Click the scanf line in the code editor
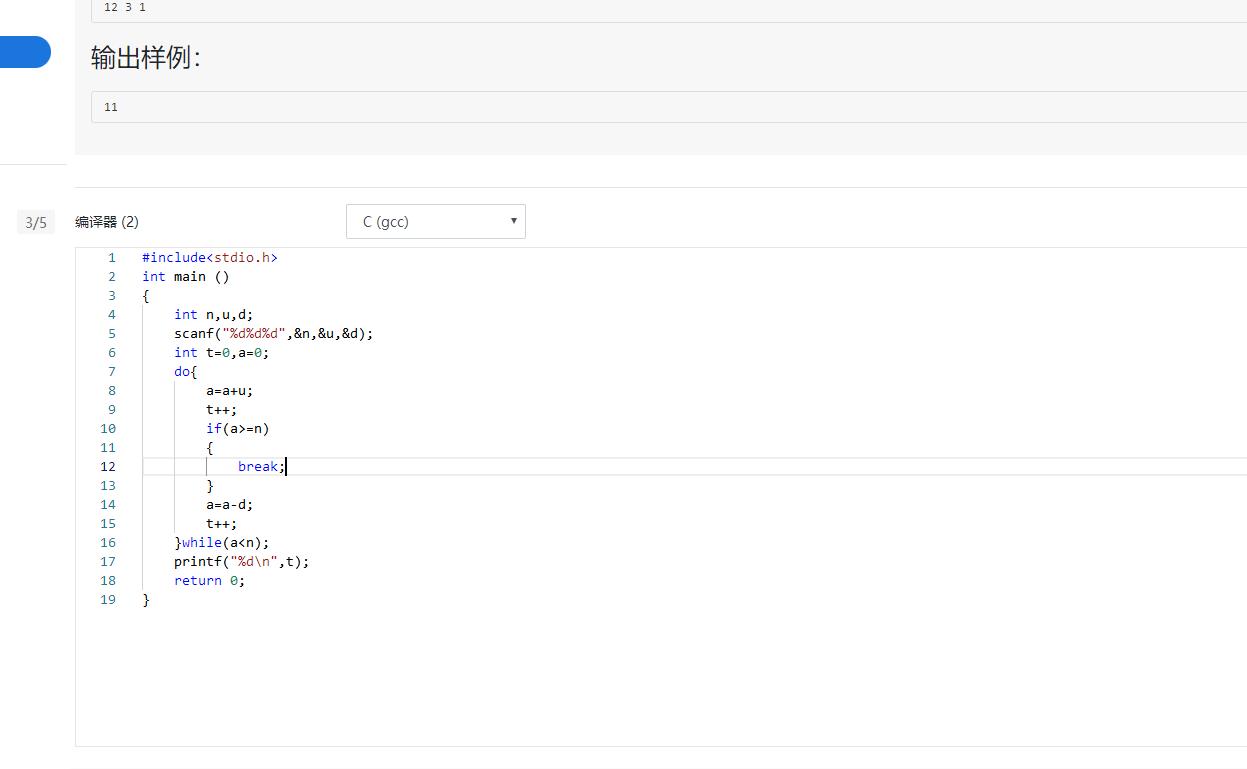This screenshot has height=769, width=1247. coord(273,334)
